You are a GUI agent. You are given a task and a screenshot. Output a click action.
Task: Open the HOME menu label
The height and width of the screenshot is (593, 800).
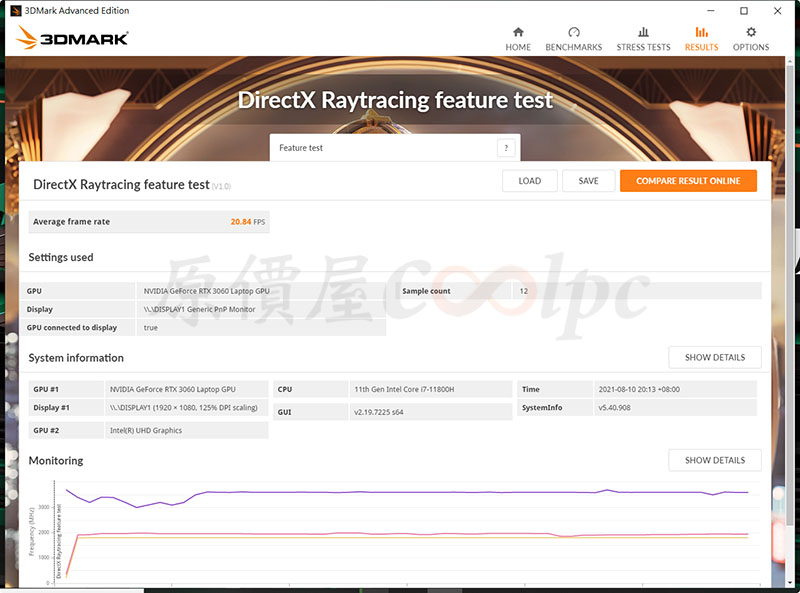(x=518, y=47)
